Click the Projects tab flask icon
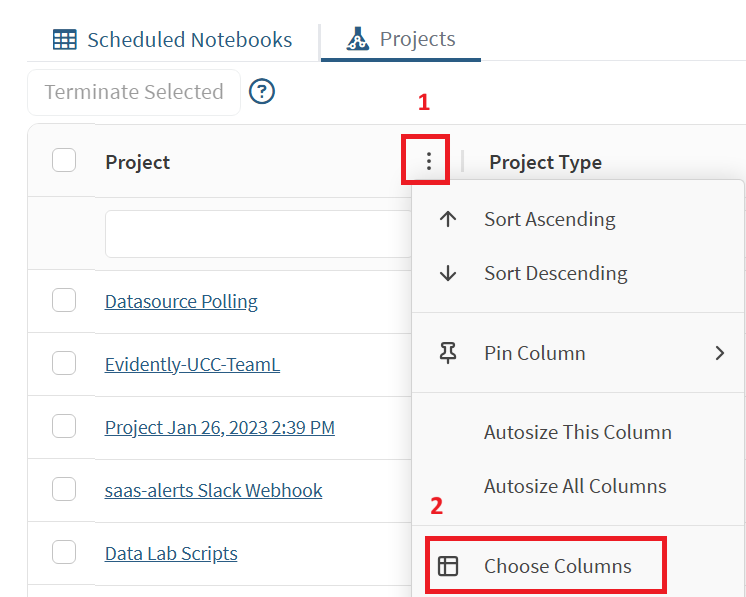Viewport: 746px width, 597px height. click(x=357, y=40)
